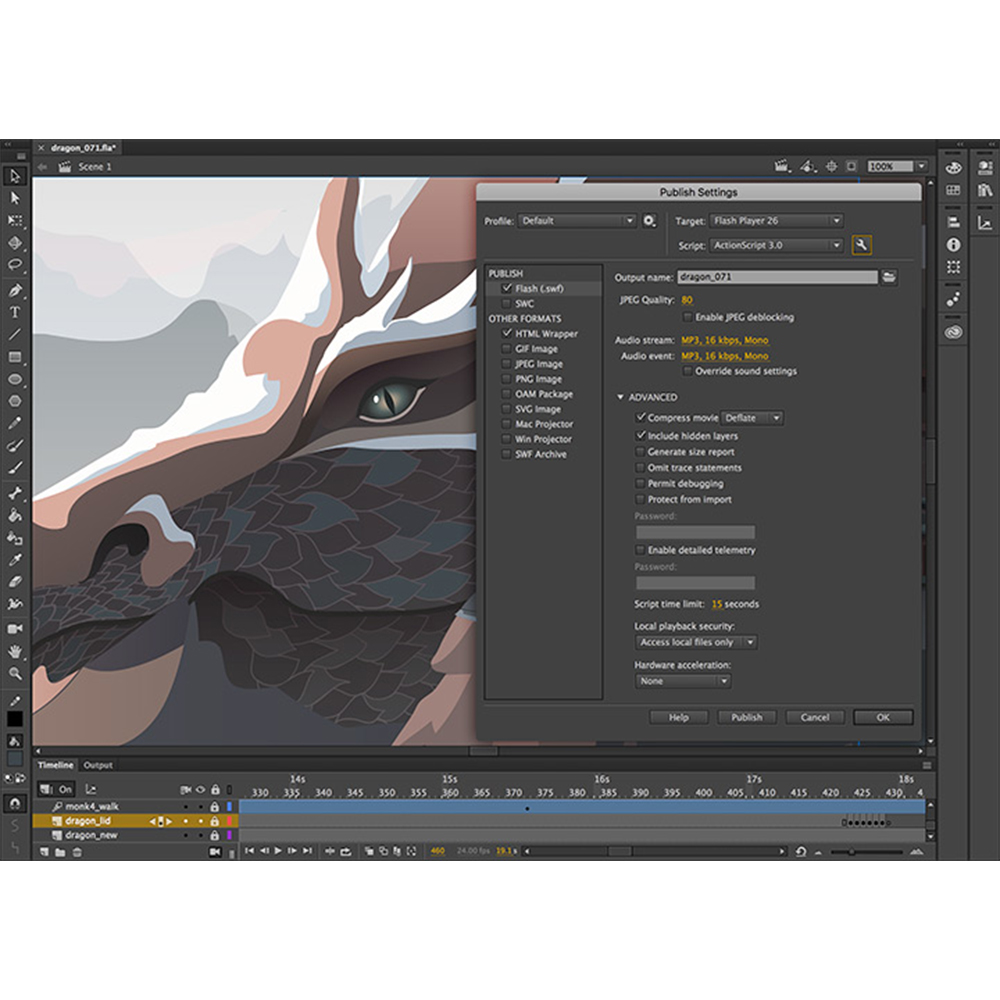Select the Zoom magnifier tool

15,673
